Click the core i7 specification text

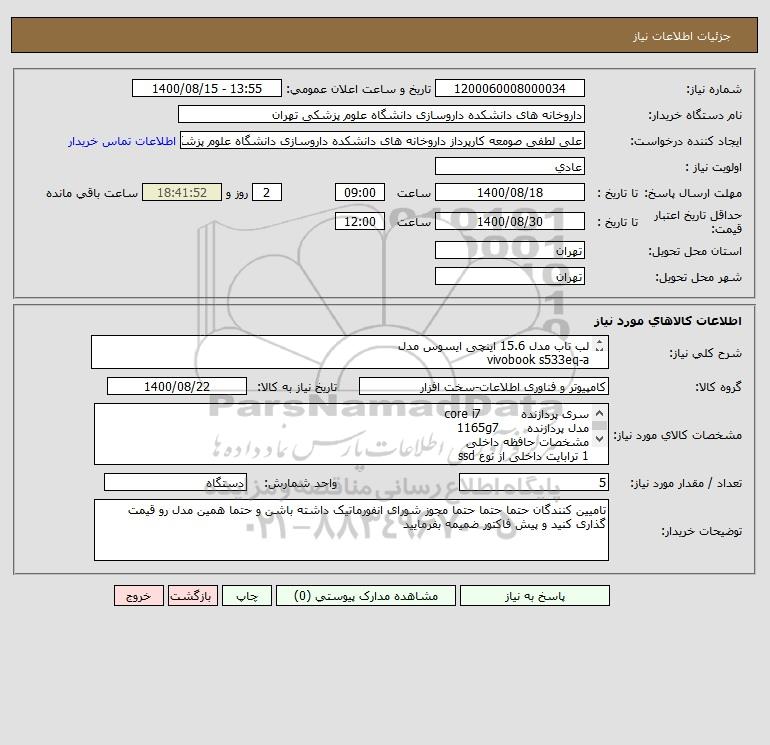(x=462, y=414)
